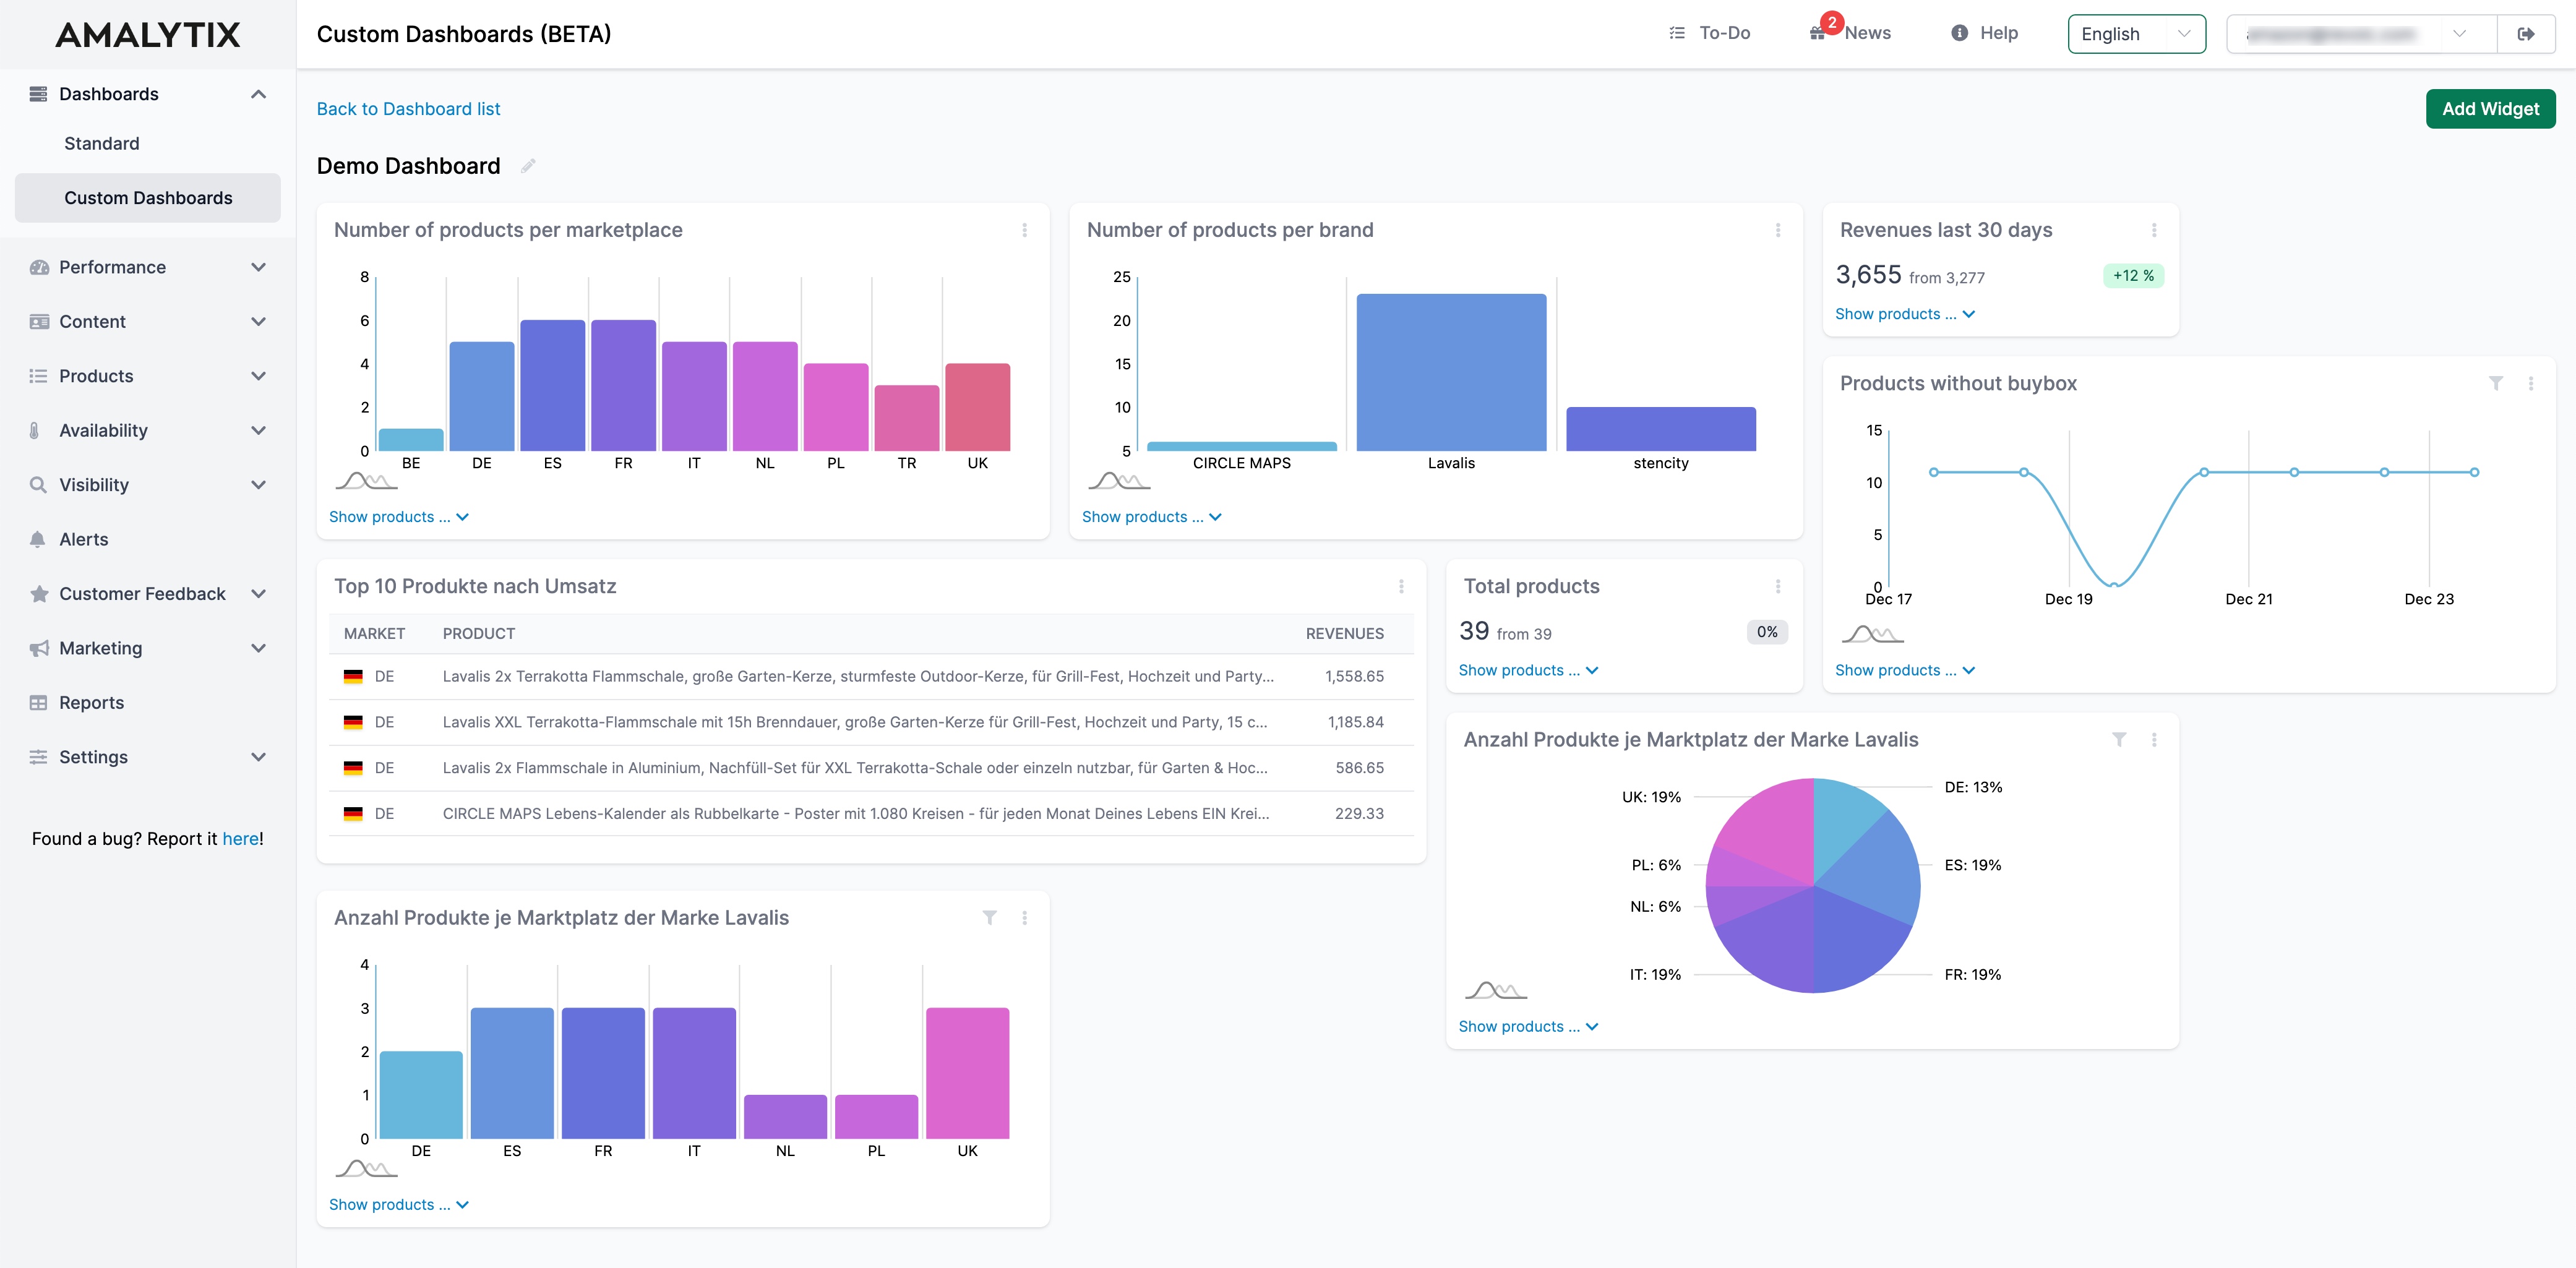Click the To-Do checklist icon
The image size is (2576, 1268).
(x=1677, y=33)
